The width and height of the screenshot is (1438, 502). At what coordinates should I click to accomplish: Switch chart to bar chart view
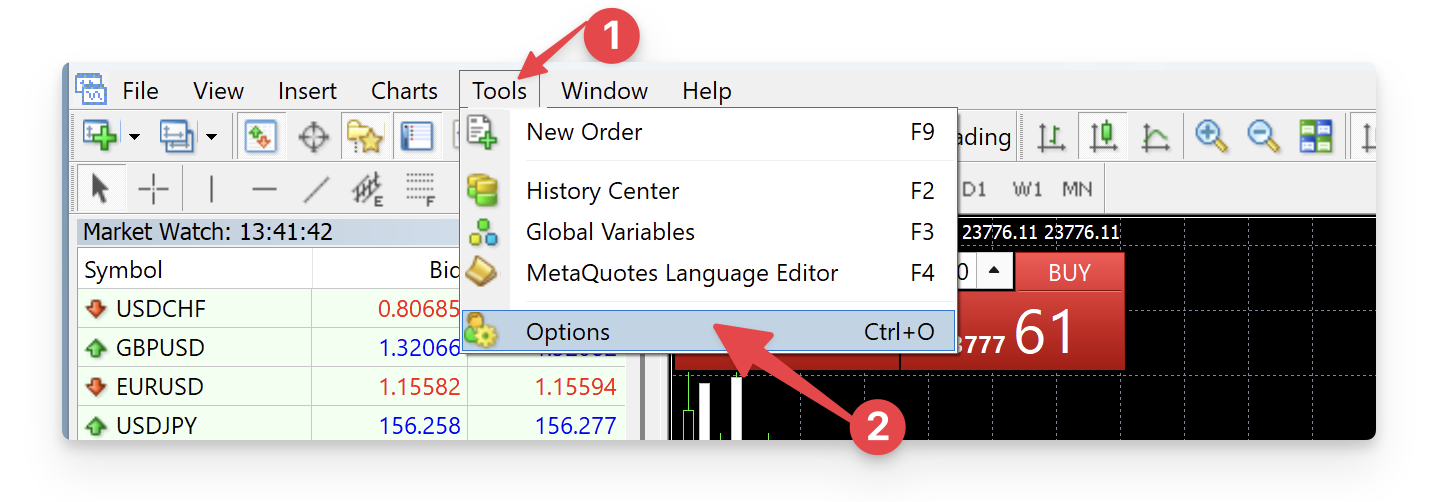click(1051, 136)
